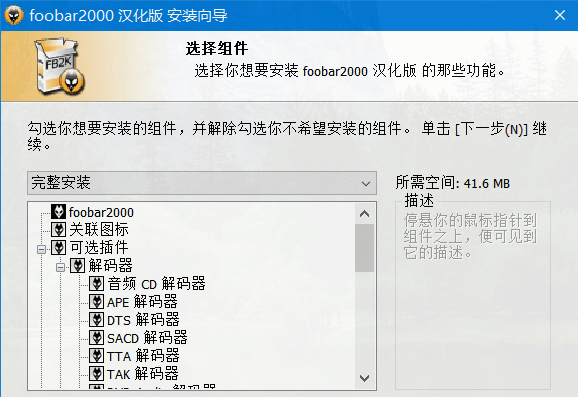Toggle the 可选插件 component checkbox
Viewport: 578px width, 397px height.
(58, 247)
